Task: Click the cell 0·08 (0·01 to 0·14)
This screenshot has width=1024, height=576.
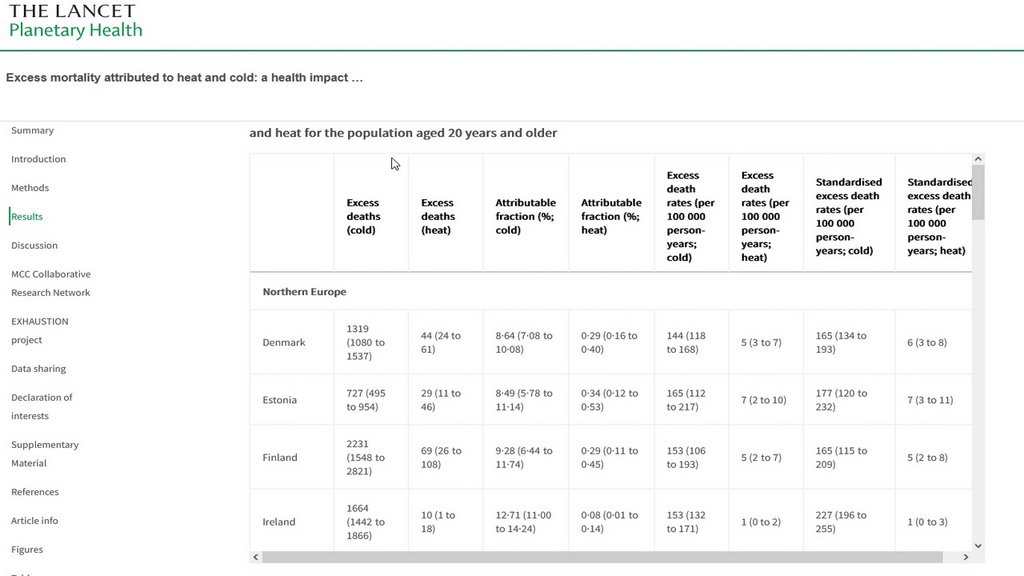Action: click(x=609, y=522)
